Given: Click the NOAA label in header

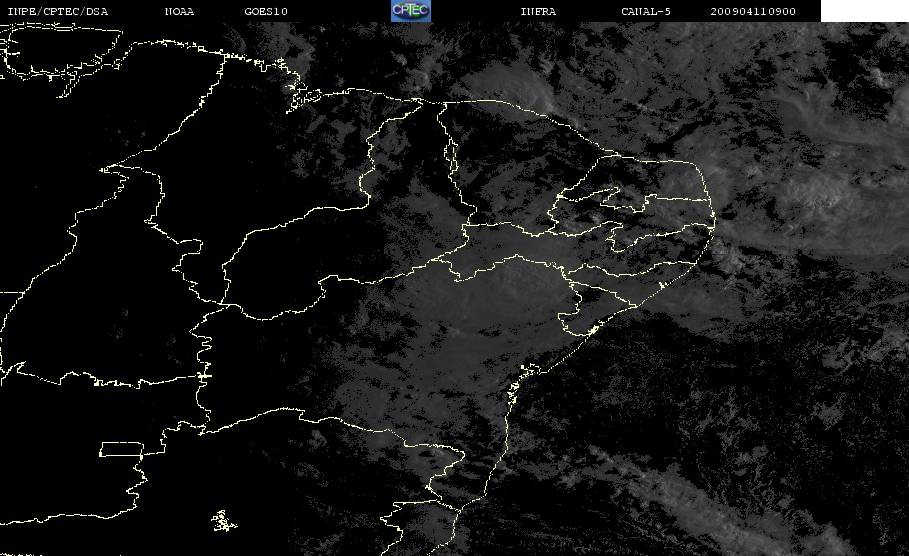Looking at the screenshot, I should coord(179,12).
